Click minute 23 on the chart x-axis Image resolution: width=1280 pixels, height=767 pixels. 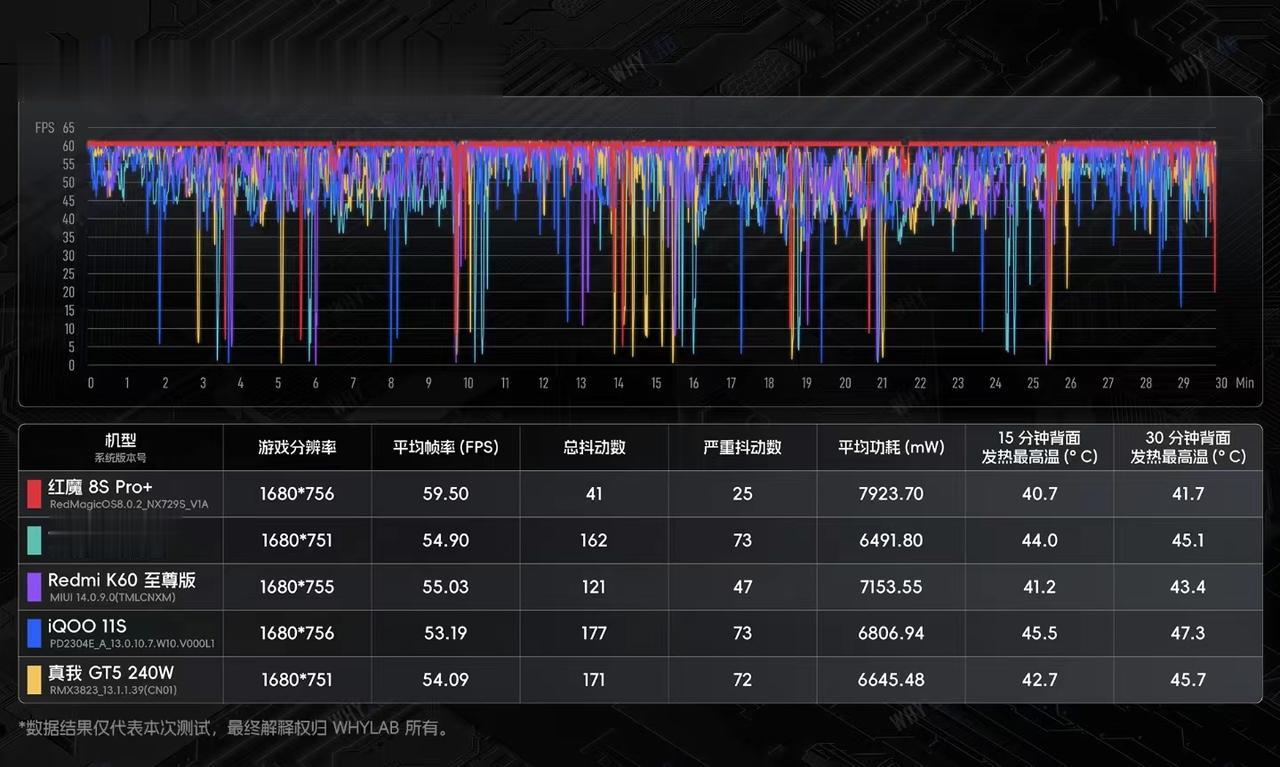point(958,383)
